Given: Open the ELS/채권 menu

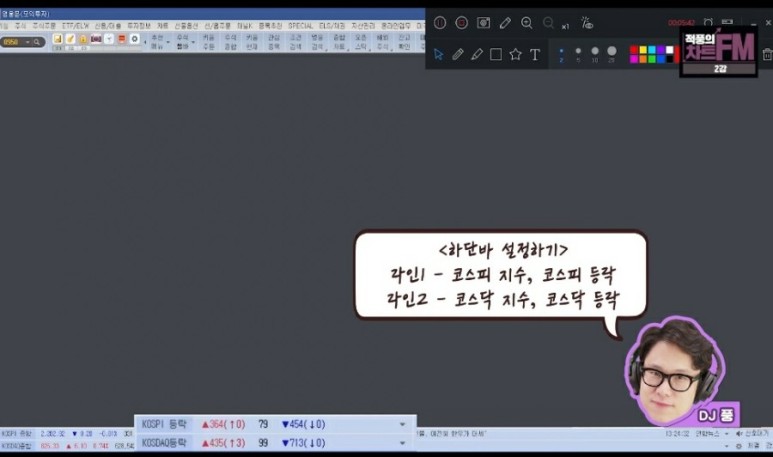Looking at the screenshot, I should pos(332,26).
